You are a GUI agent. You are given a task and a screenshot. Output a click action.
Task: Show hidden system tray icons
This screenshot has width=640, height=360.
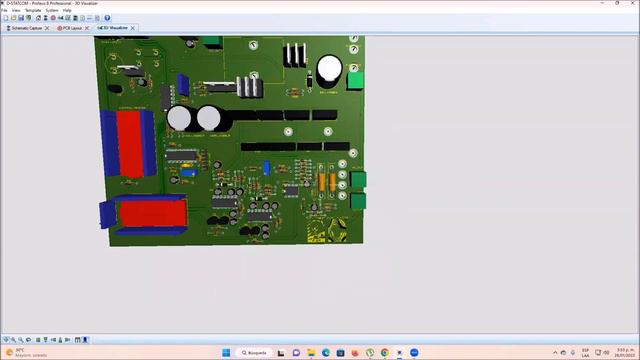click(555, 353)
